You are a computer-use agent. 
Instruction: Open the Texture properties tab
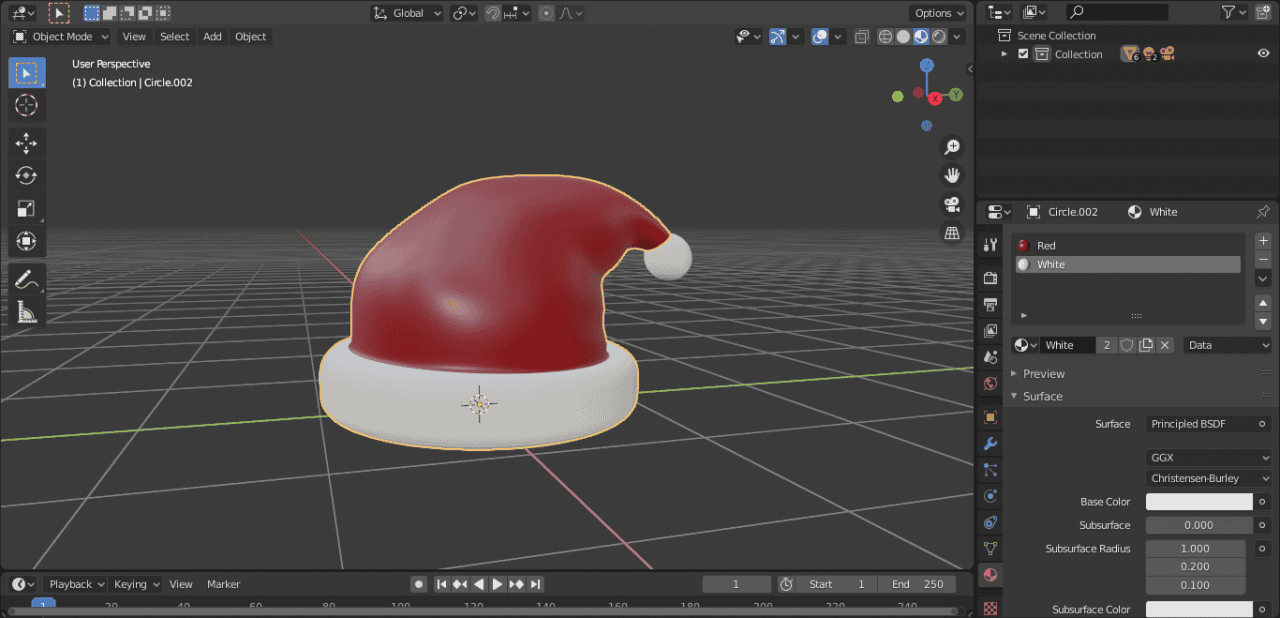coord(990,608)
